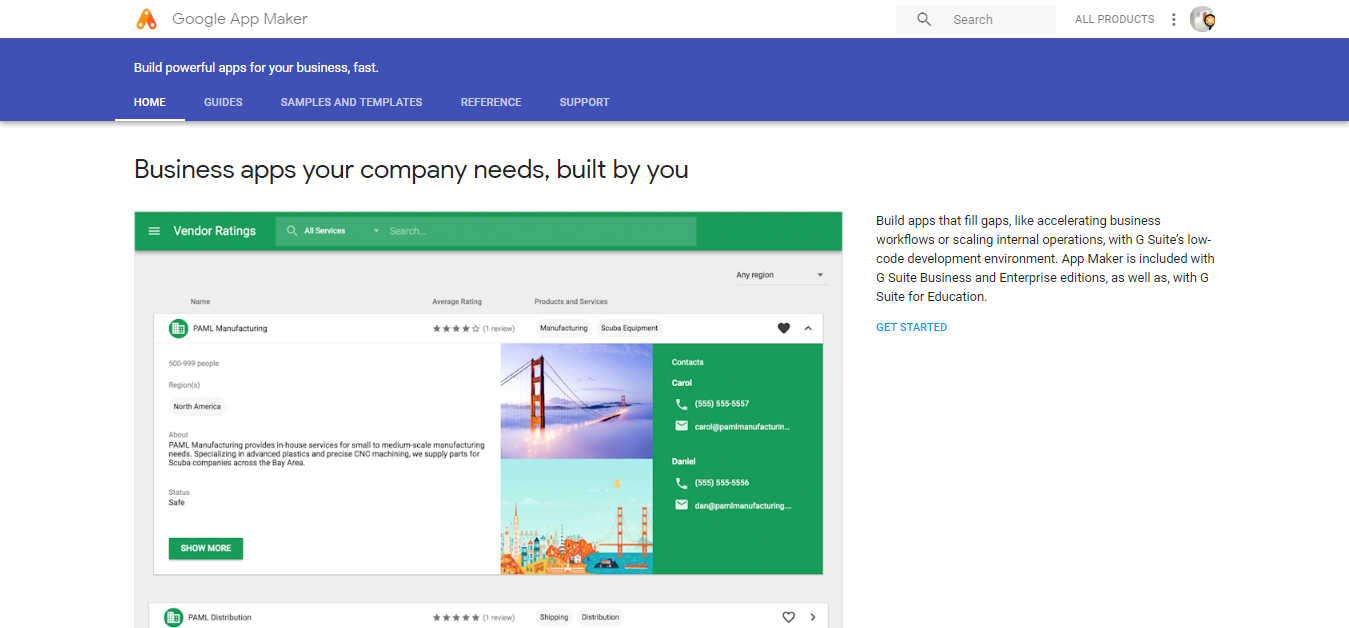Open the Vendor Ratings hamburger menu
1349x628 pixels.
coord(154,231)
